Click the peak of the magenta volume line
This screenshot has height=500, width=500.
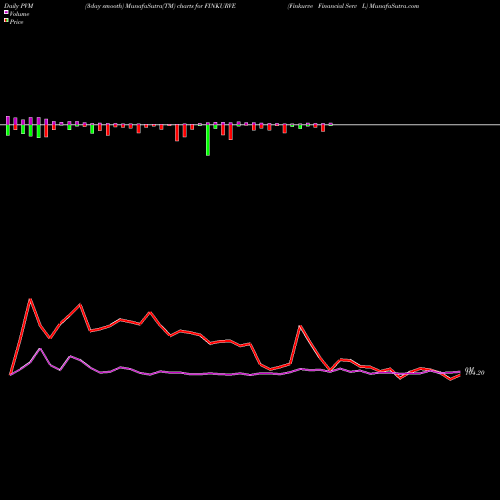(40, 349)
